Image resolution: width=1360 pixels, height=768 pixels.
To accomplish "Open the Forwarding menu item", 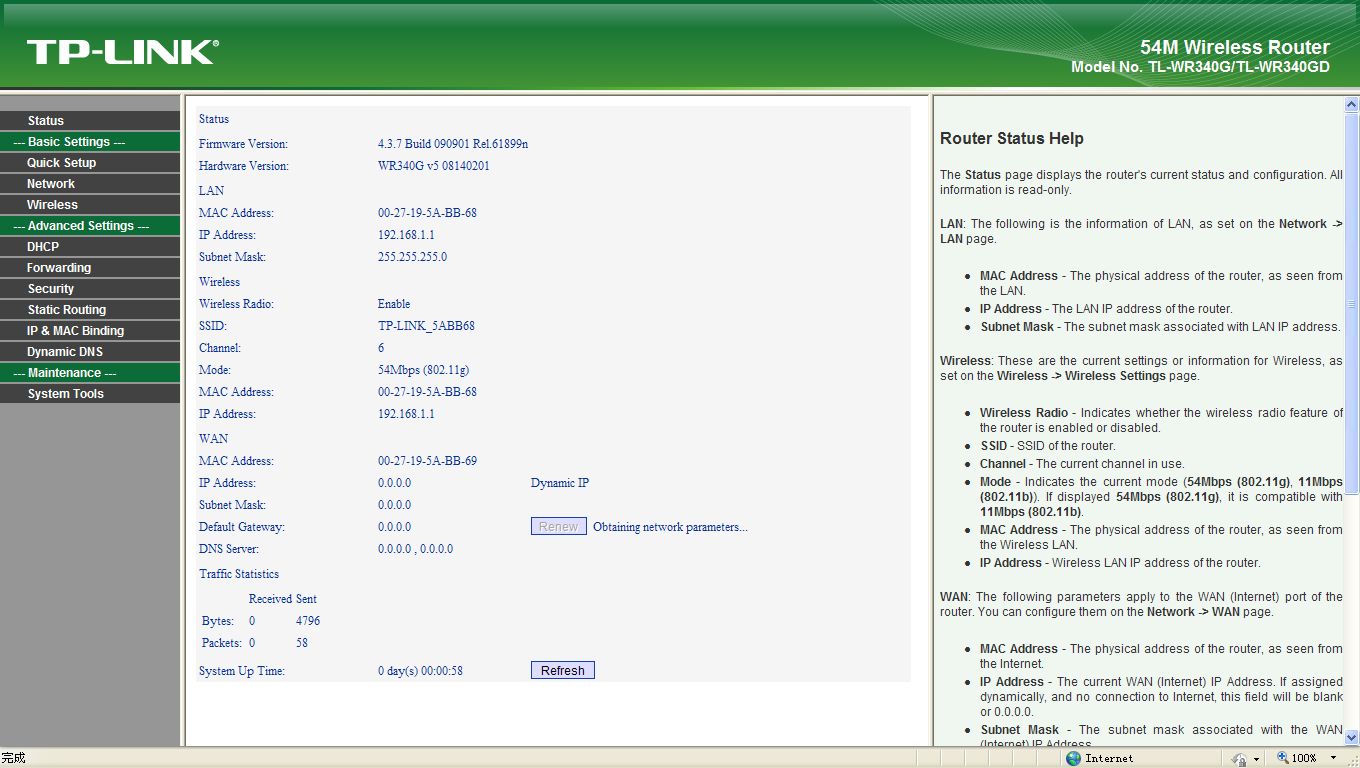I will (90, 267).
